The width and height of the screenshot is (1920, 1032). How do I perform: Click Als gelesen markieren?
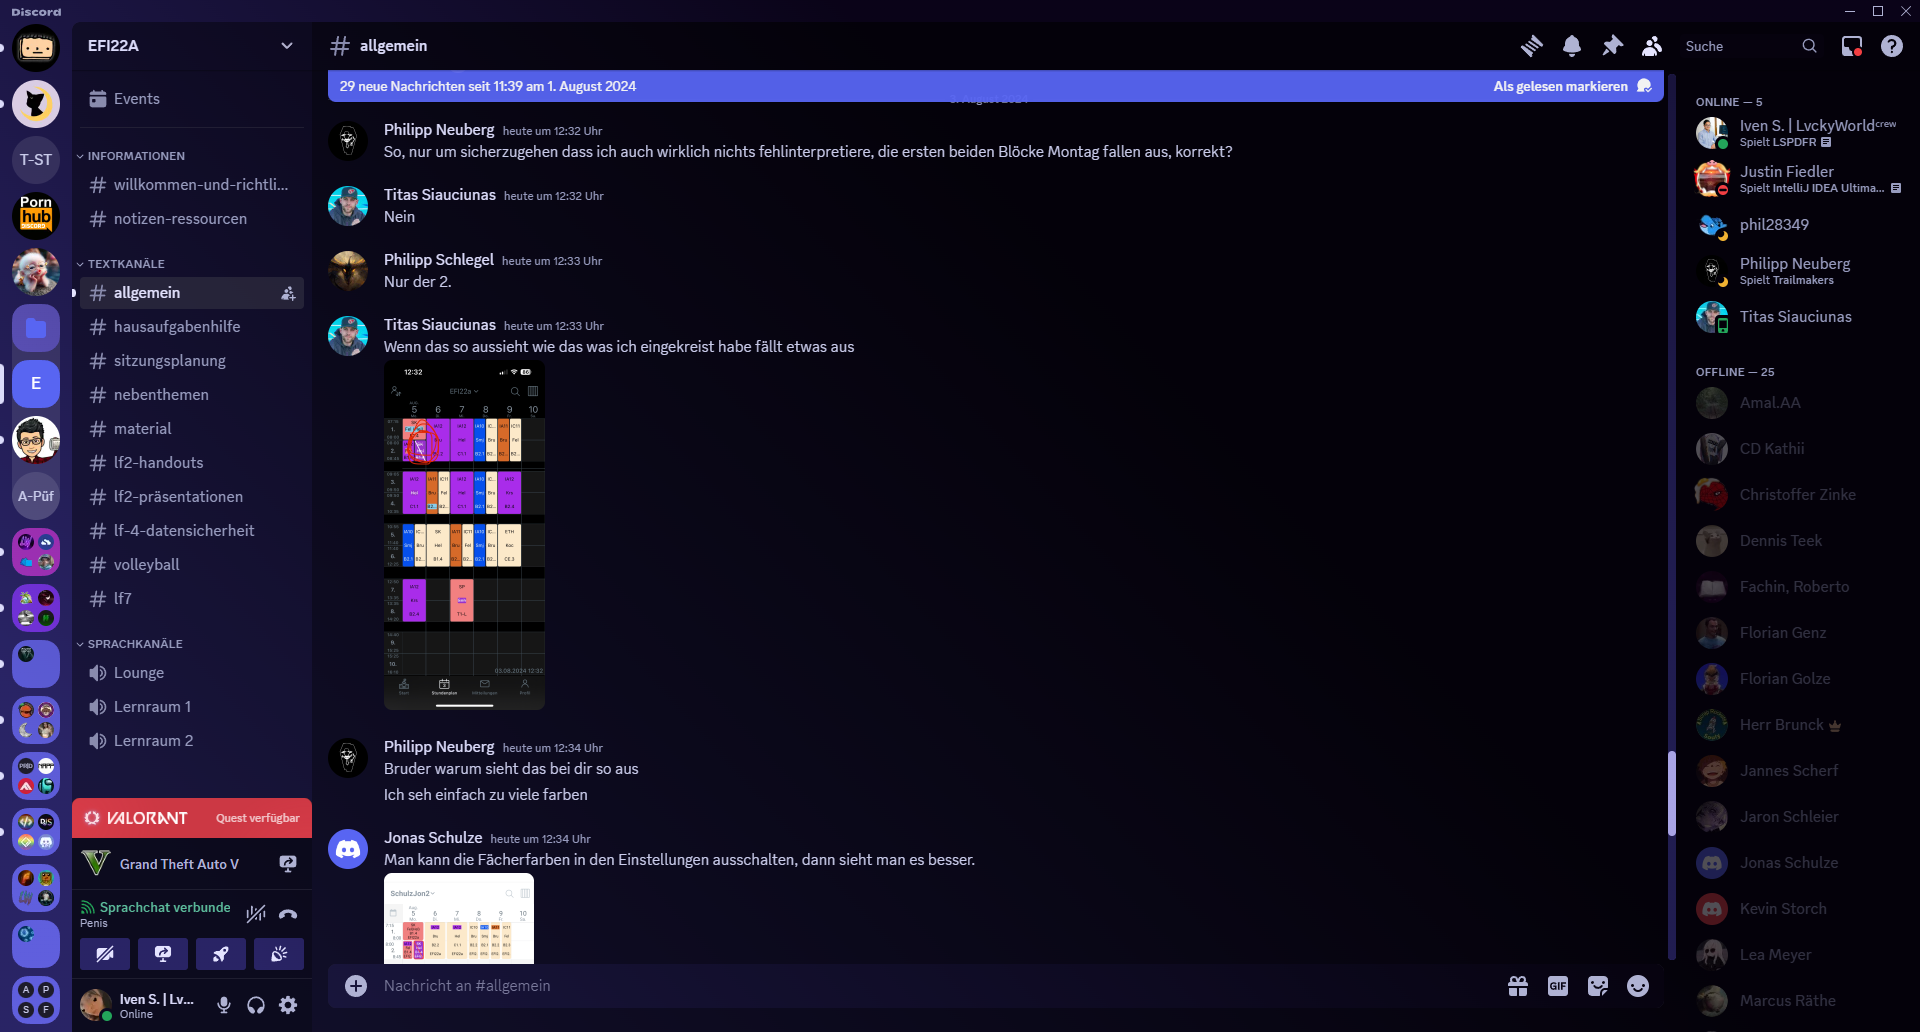[x=1560, y=86]
